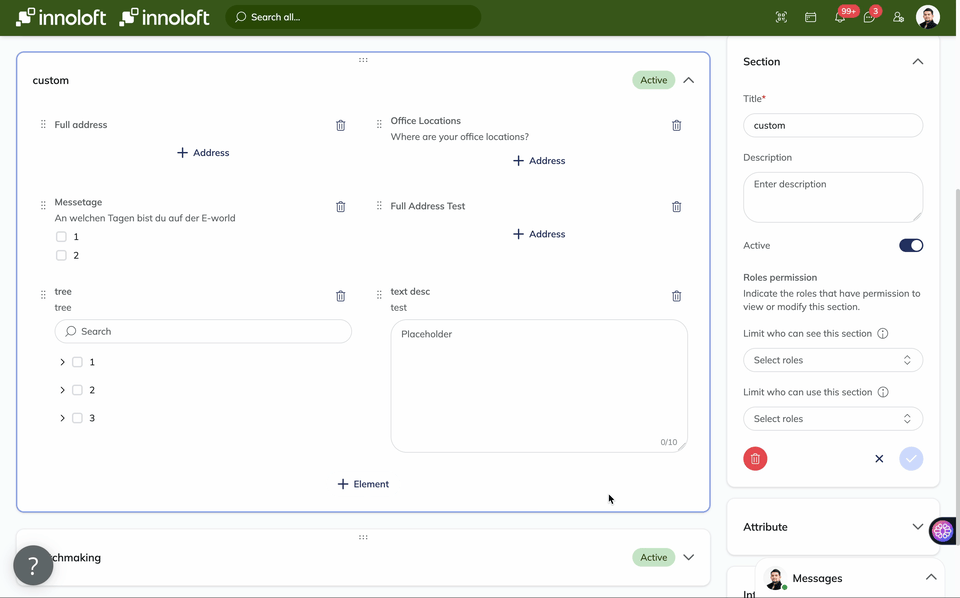Tick checkbox for tree item 3
Viewport: 960px width, 598px height.
(x=77, y=418)
